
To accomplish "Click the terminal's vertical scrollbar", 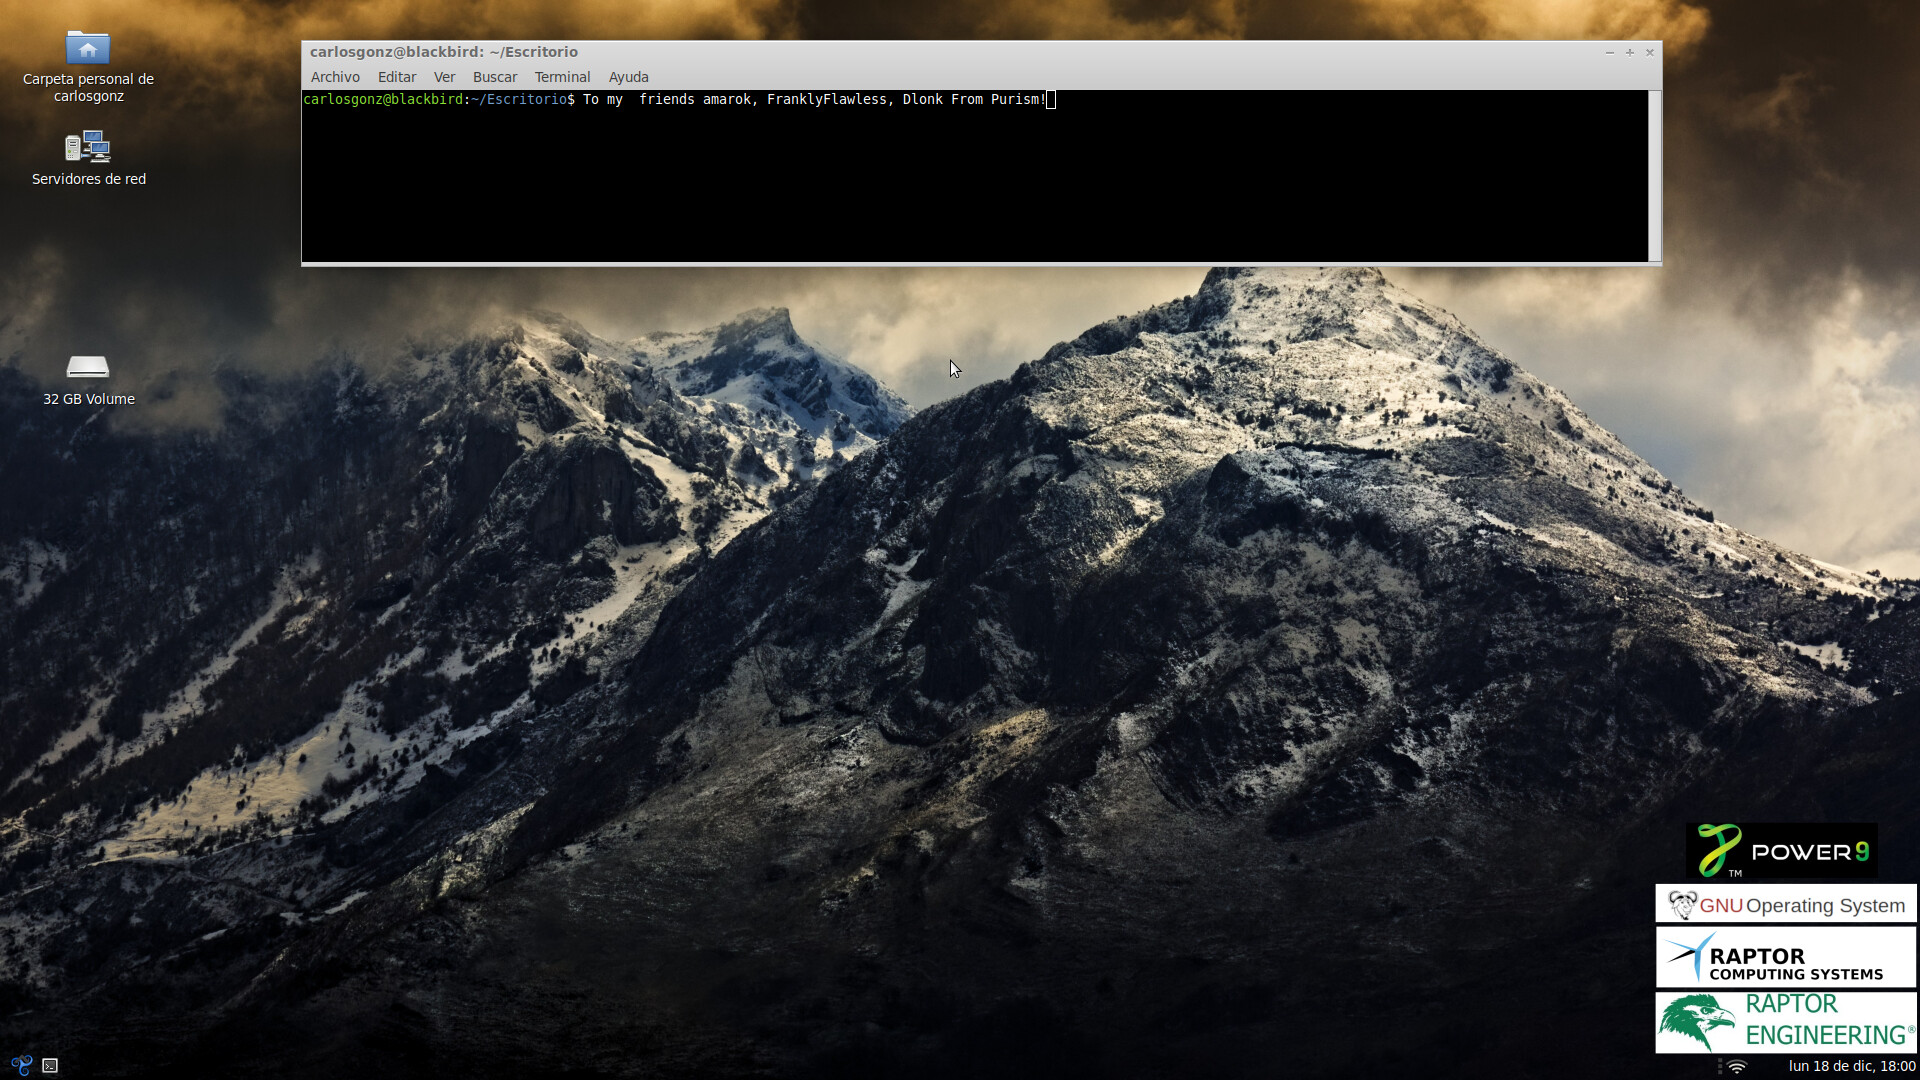I will click(1655, 175).
